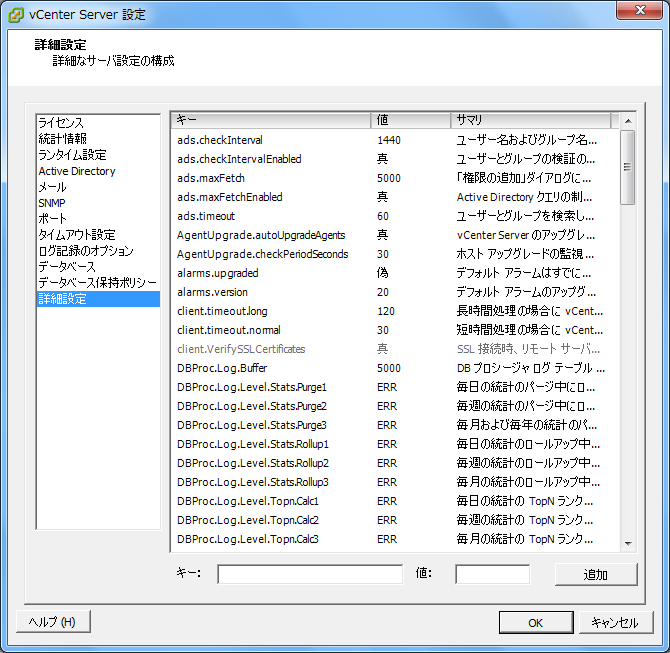Click the 値 input field
Screen dimensions: 670x653
tap(492, 574)
